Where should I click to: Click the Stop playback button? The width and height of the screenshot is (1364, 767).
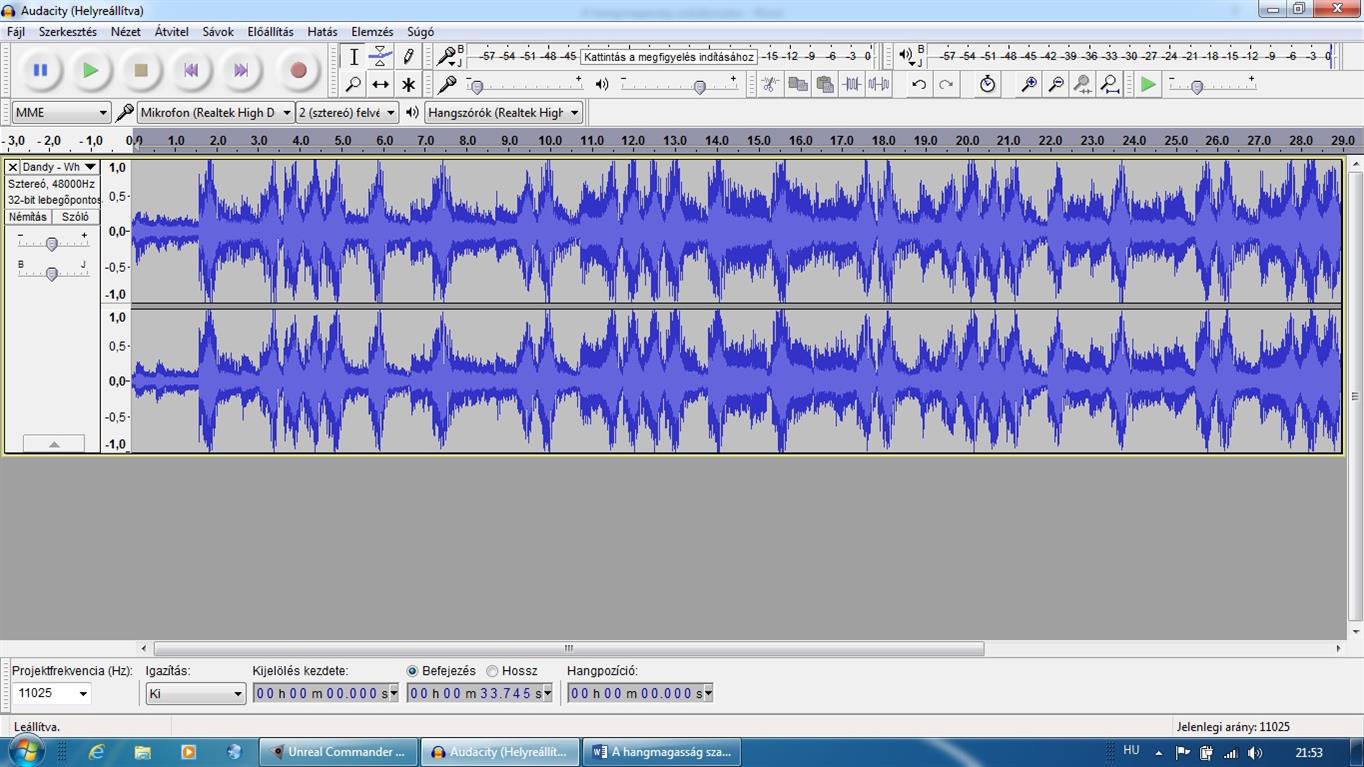141,71
